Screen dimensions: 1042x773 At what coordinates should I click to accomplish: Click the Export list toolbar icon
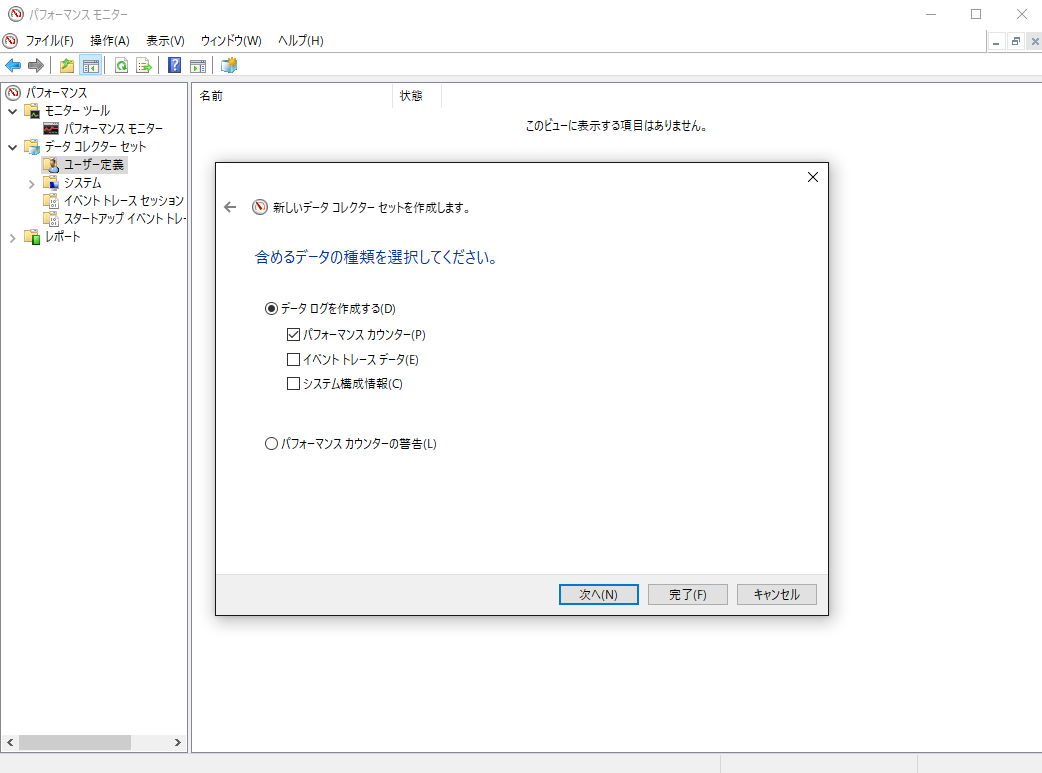click(x=144, y=65)
